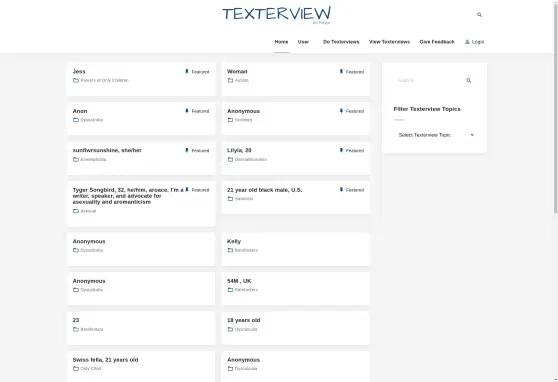Click the Only Child topic label
The width and height of the screenshot is (558, 382).
[x=90, y=368]
